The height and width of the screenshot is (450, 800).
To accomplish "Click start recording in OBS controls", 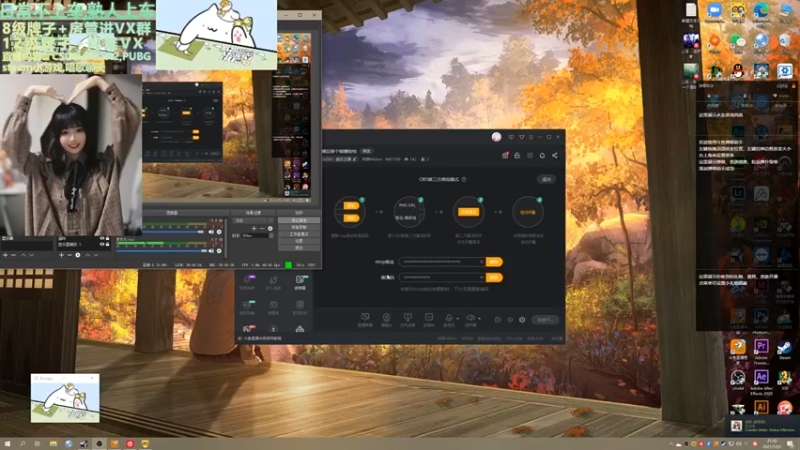I will tap(299, 227).
